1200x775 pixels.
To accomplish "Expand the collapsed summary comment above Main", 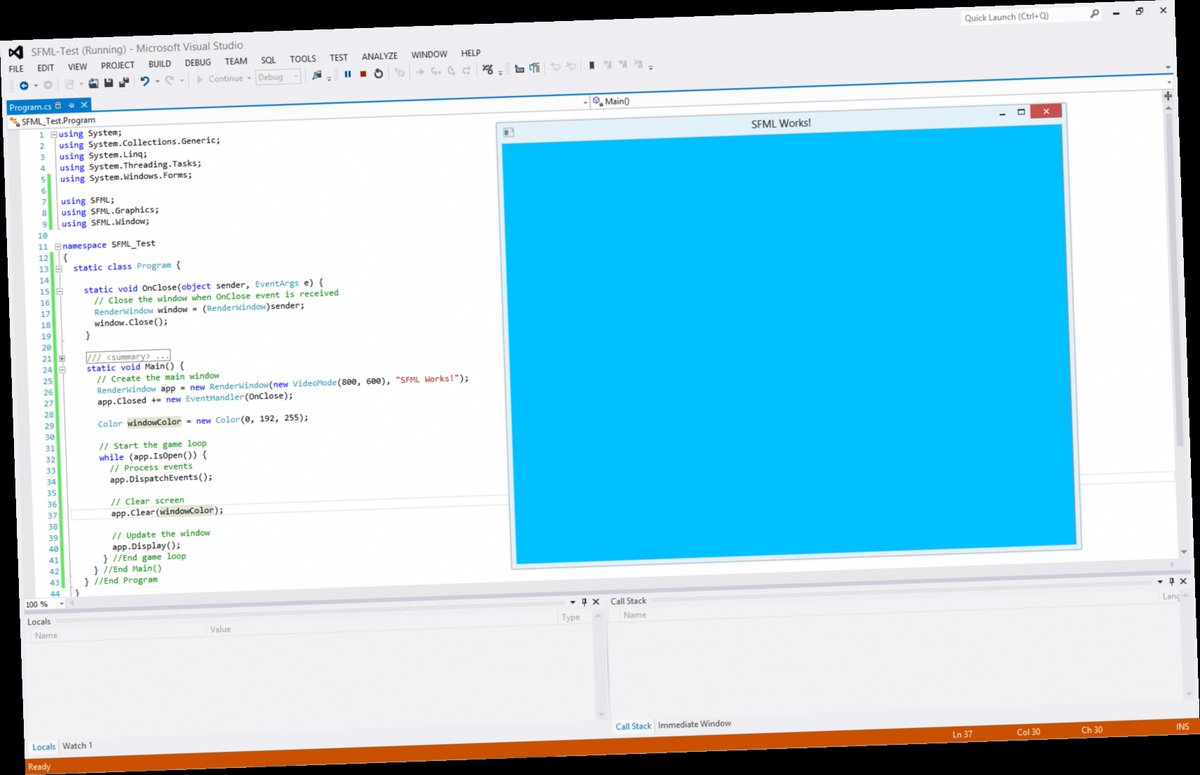I will [59, 355].
